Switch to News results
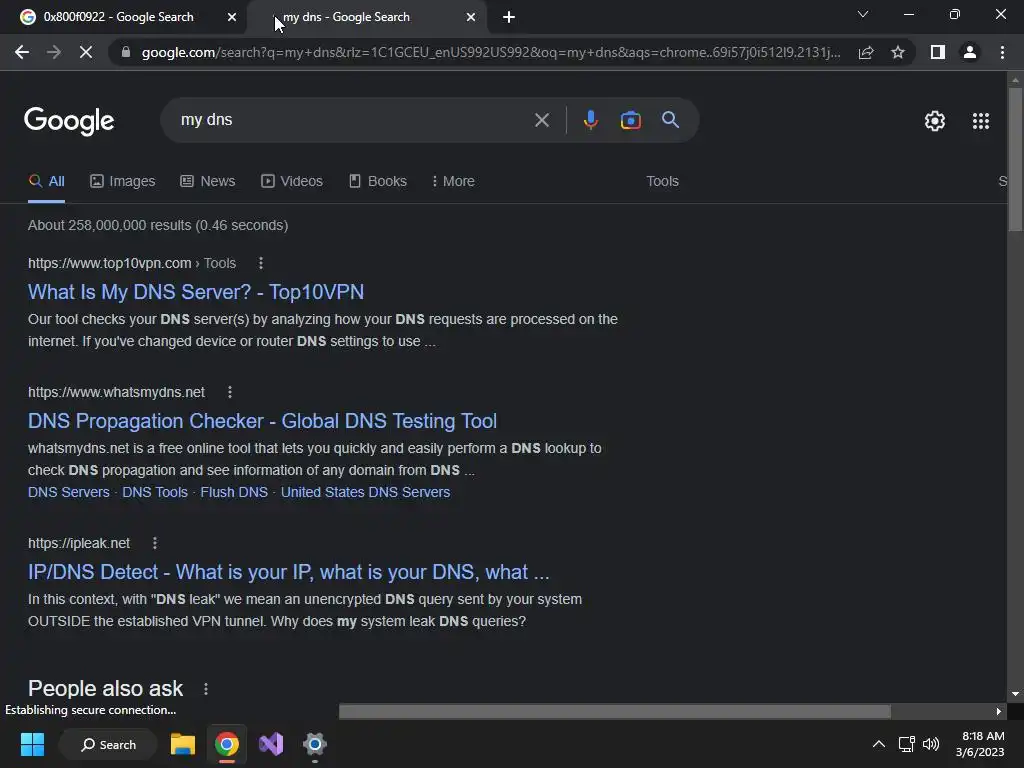1024x768 pixels. (208, 182)
